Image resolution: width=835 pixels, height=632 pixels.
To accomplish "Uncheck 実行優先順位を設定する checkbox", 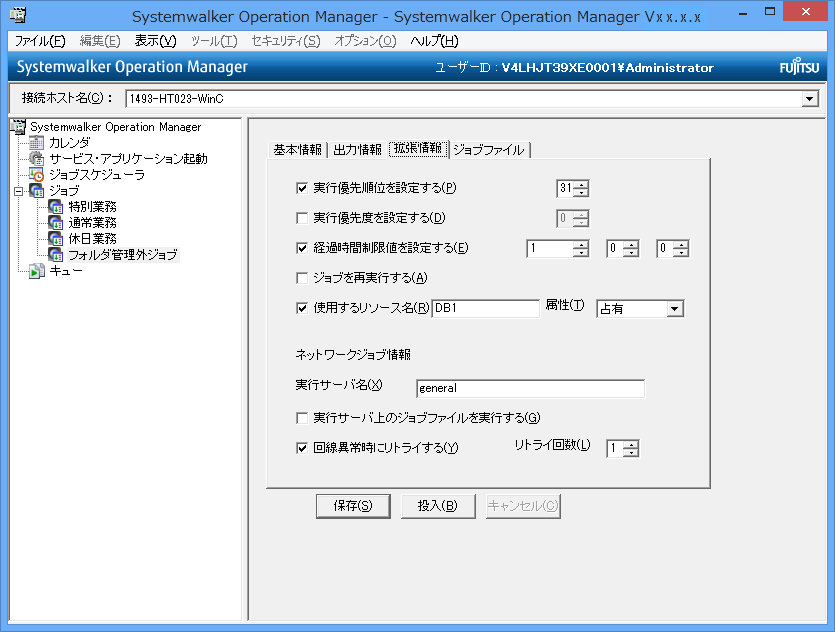I will click(302, 188).
